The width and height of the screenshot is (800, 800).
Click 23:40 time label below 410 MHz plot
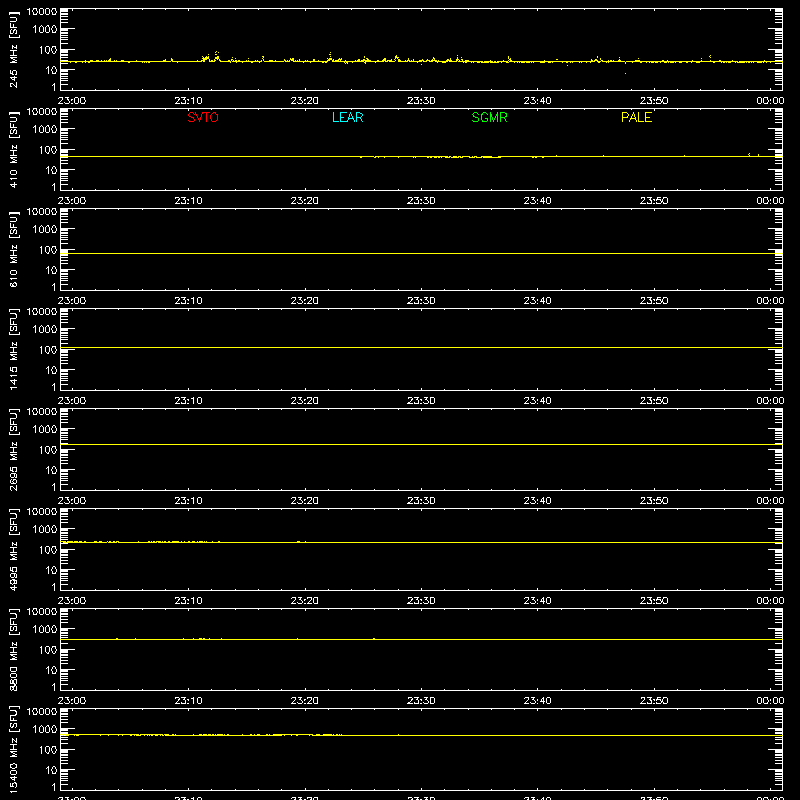coord(537,201)
